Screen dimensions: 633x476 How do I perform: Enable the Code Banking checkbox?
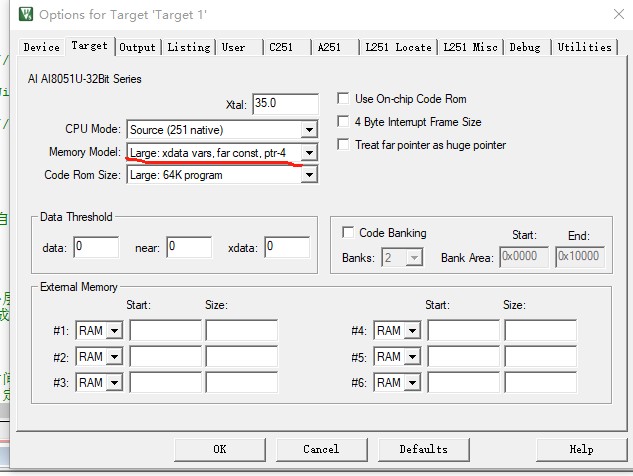348,233
